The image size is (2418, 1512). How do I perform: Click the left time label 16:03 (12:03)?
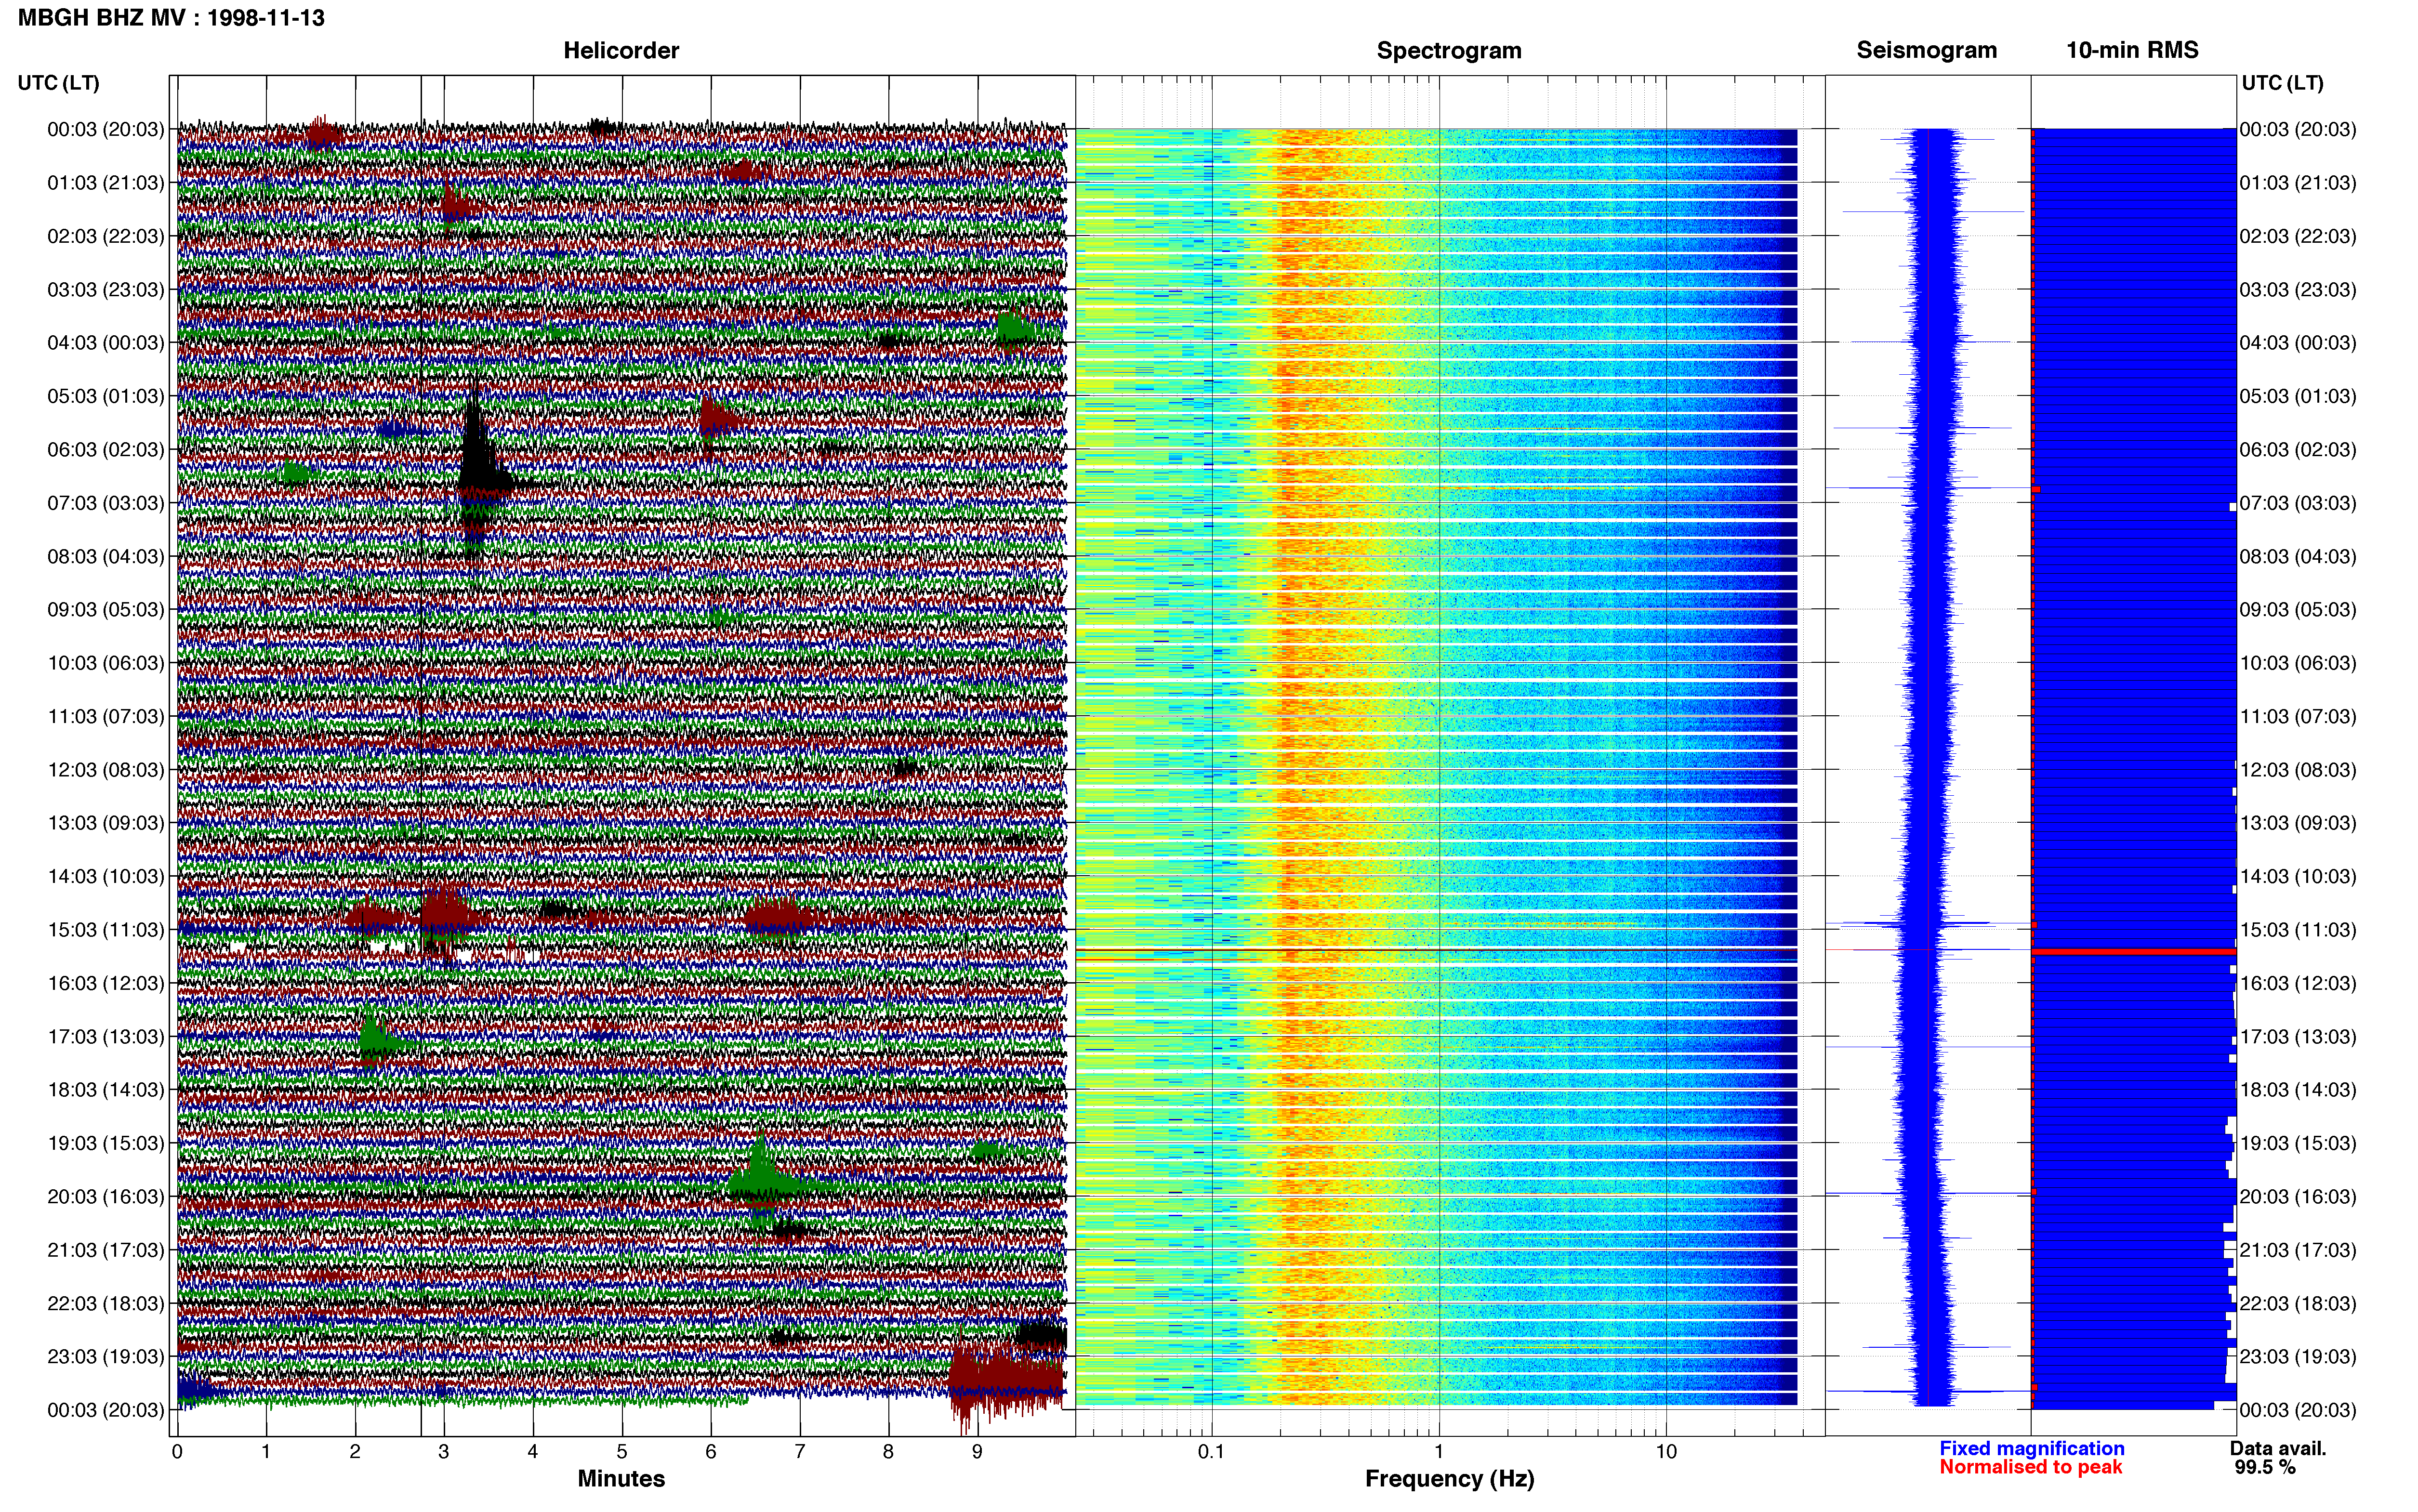[x=106, y=983]
